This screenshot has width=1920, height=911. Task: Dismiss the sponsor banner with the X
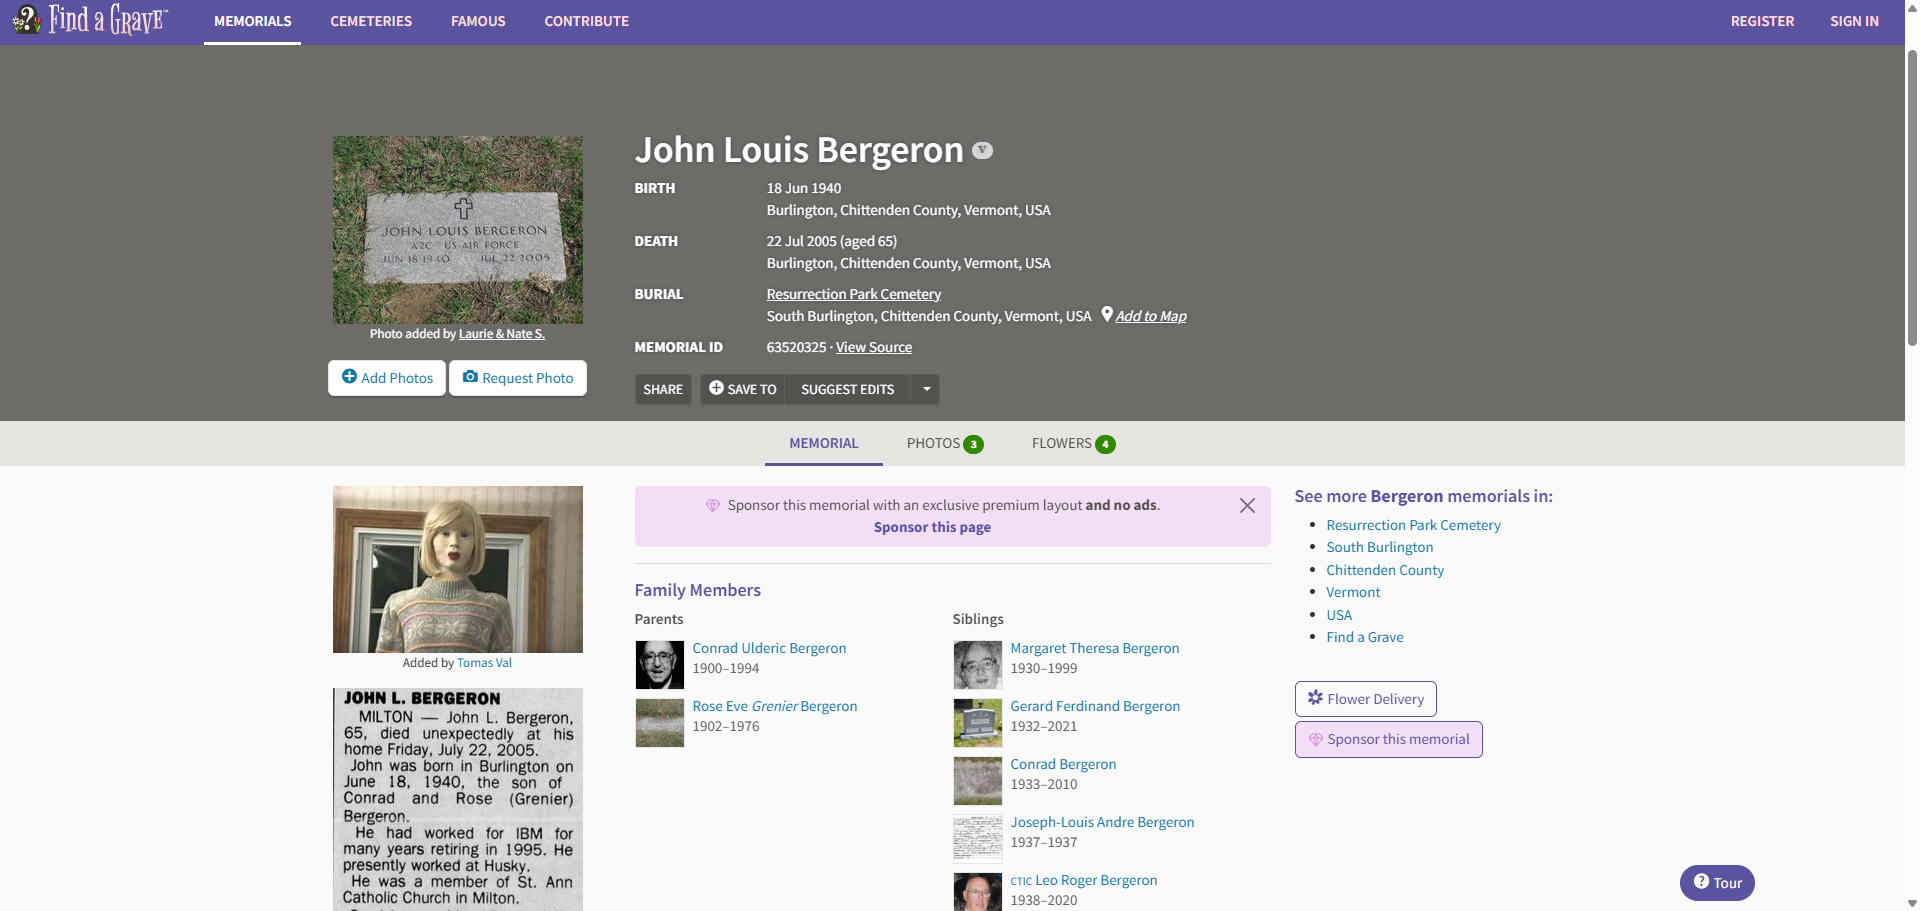(1246, 506)
